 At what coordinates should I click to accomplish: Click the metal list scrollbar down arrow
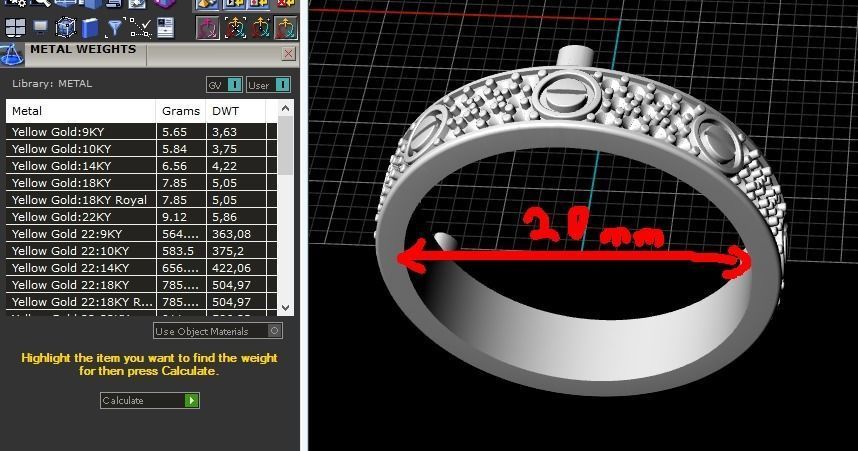click(285, 308)
